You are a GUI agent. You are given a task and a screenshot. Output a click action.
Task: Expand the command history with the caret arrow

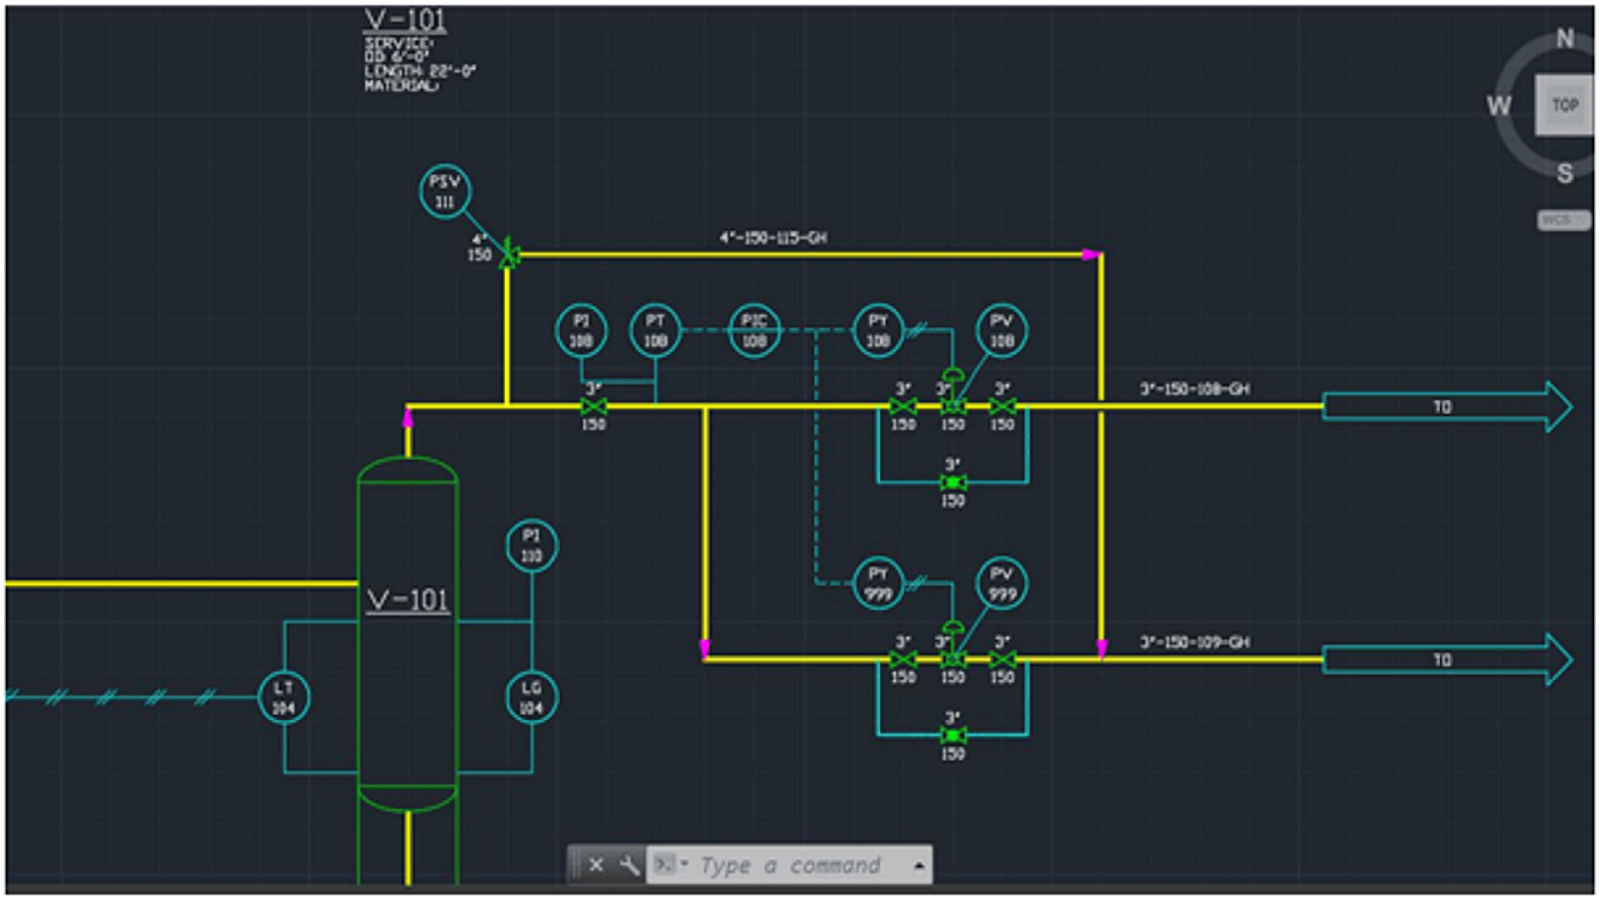pos(918,865)
